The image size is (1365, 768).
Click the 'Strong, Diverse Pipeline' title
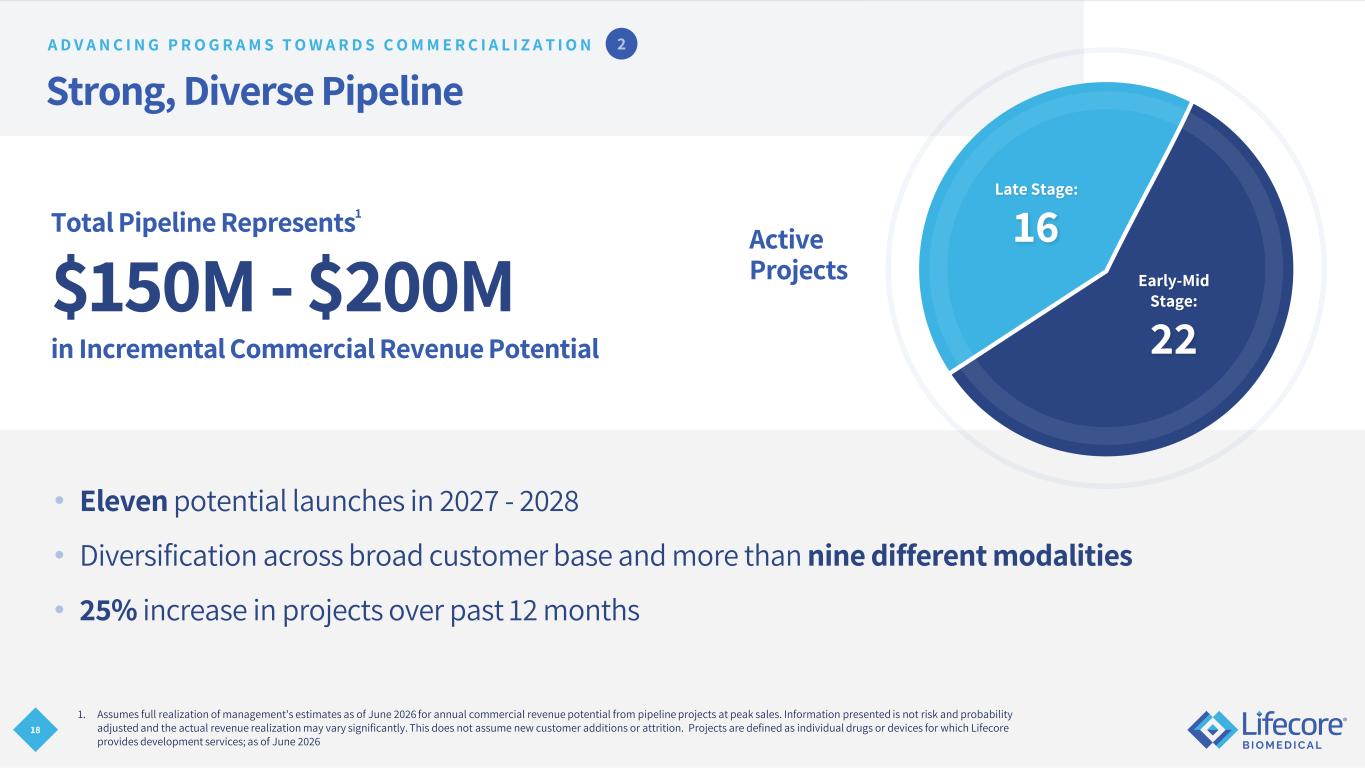(254, 91)
